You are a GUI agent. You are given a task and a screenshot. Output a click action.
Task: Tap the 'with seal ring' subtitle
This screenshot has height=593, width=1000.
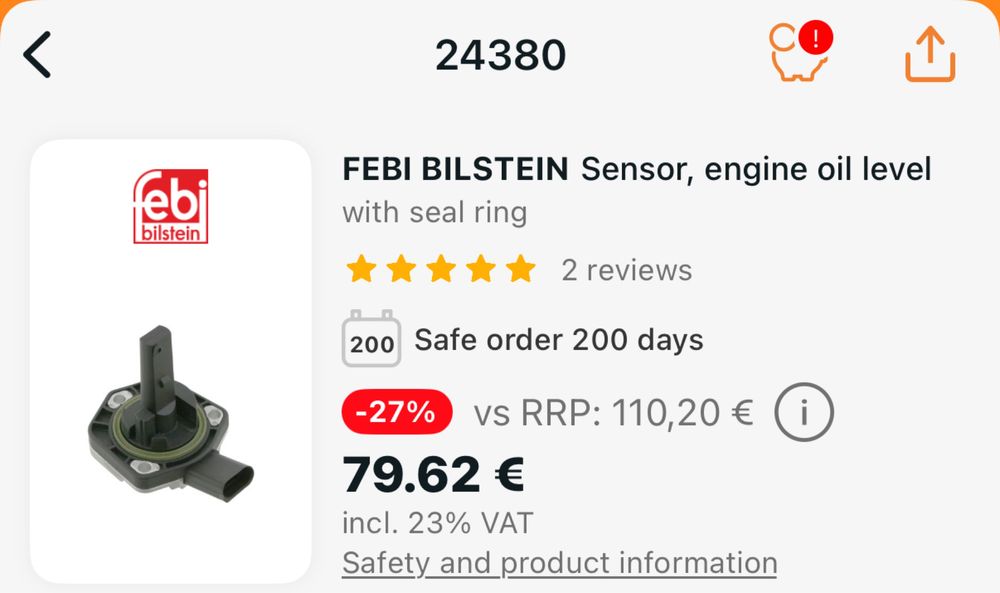click(x=434, y=212)
